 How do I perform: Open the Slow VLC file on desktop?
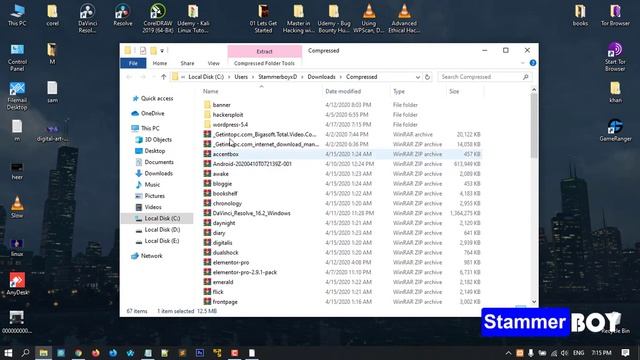[17, 207]
